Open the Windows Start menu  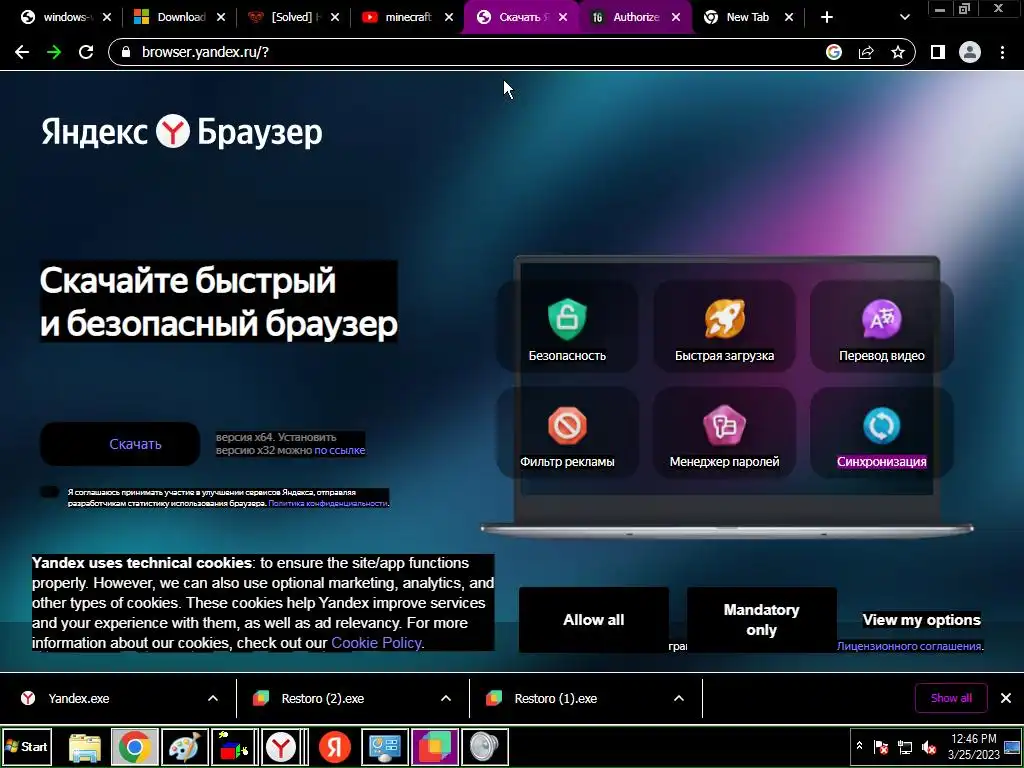[x=27, y=746]
